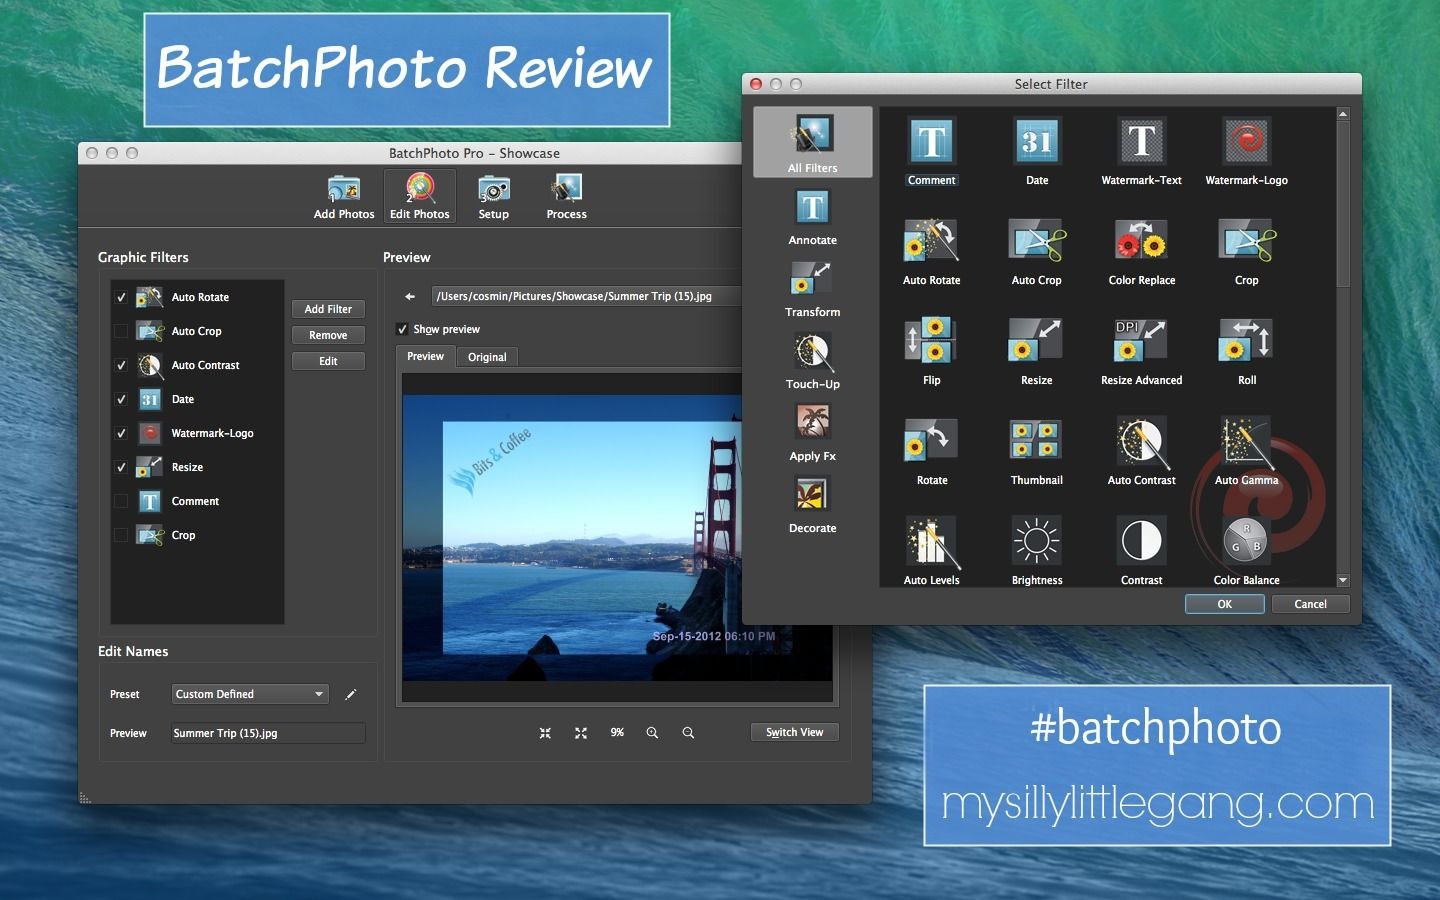
Task: Go to the Setup step
Action: [x=494, y=196]
